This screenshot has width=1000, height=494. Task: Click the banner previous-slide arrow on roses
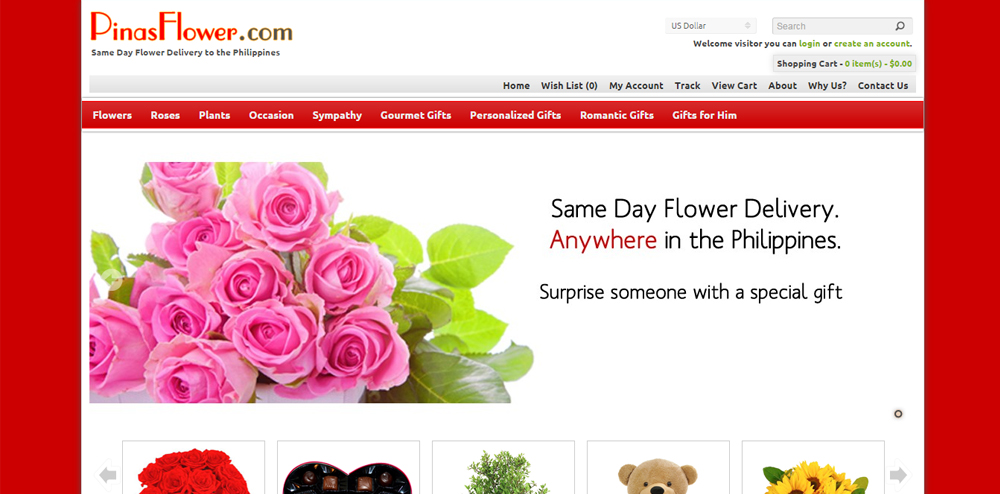[x=113, y=279]
